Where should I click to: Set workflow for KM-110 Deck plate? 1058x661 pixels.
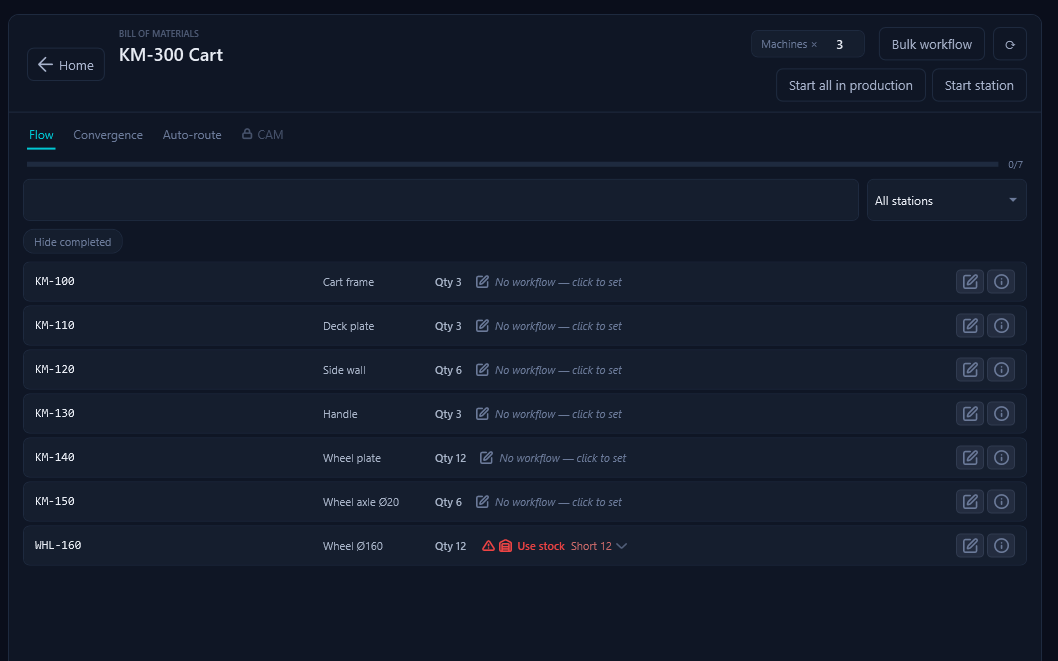pyautogui.click(x=549, y=326)
